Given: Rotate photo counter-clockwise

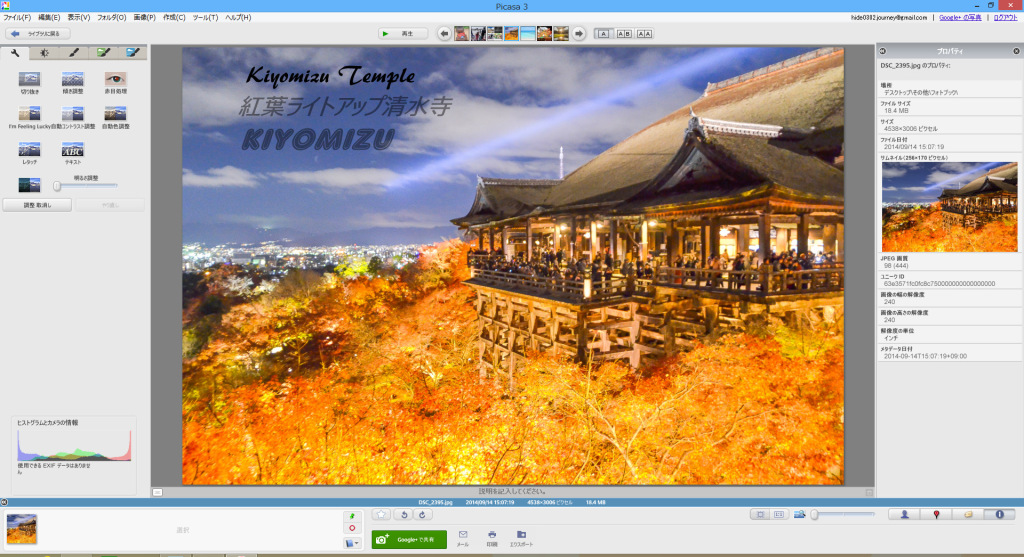Looking at the screenshot, I should 404,515.
